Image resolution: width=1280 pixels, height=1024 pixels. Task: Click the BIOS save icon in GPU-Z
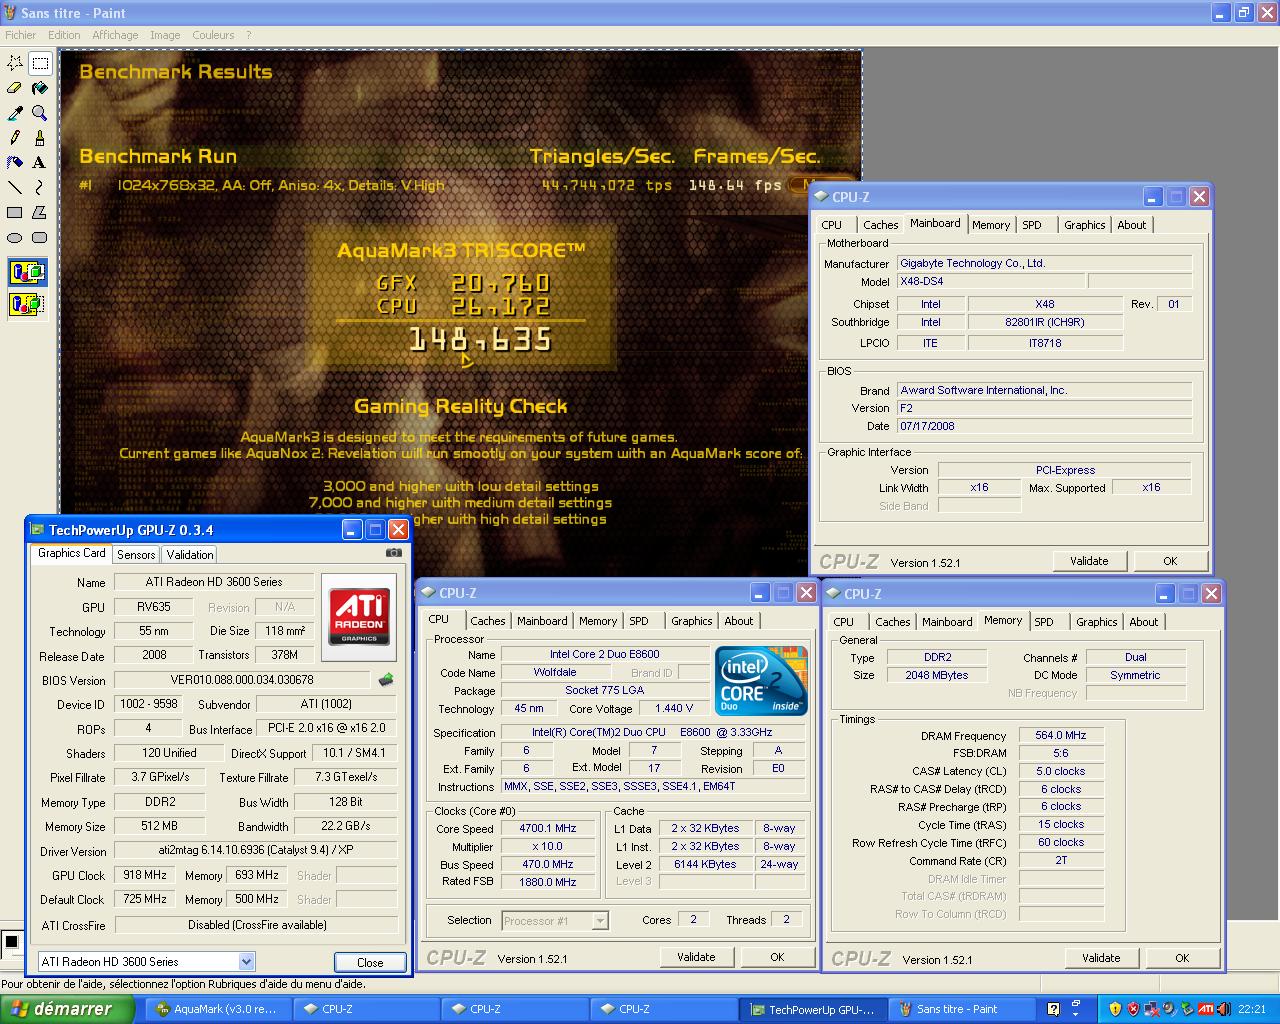tap(386, 680)
